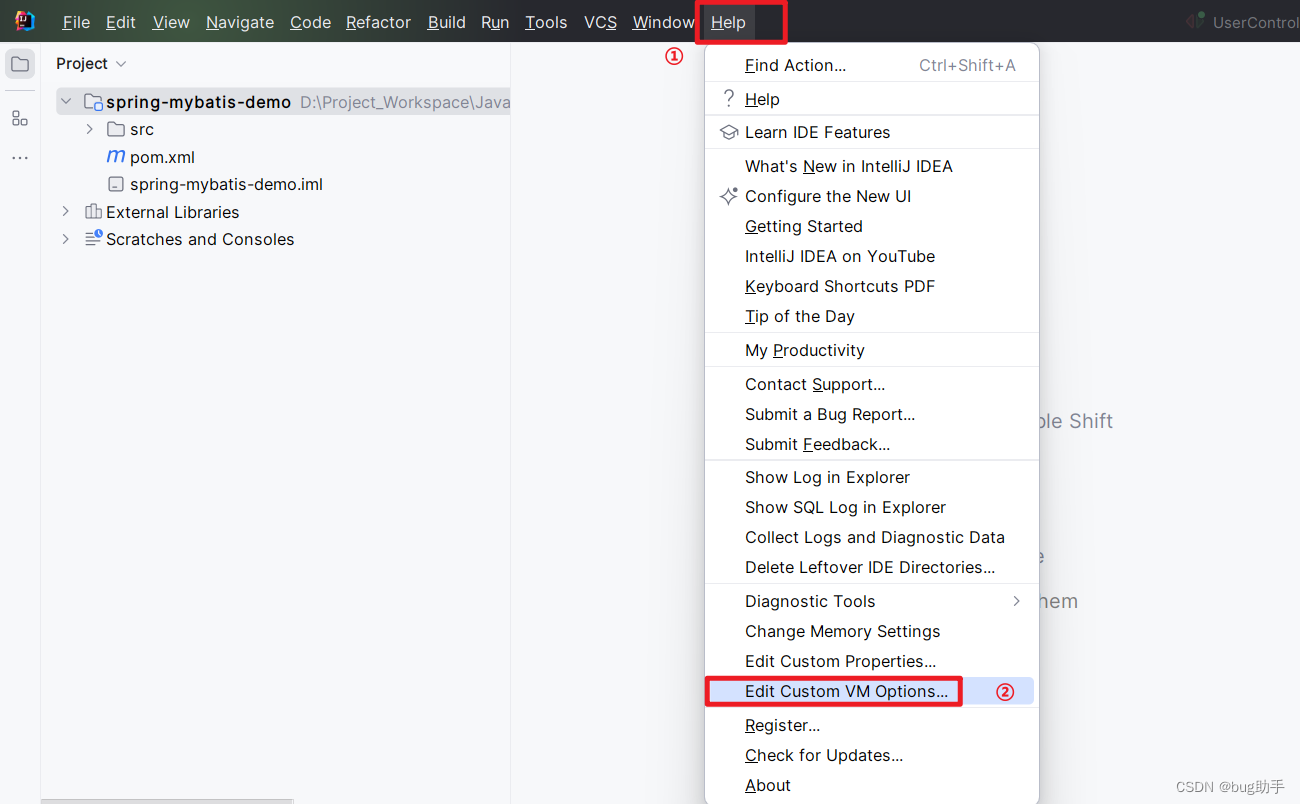Click the Configure the New UI sparkle icon
Viewport: 1300px width, 804px height.
729,196
